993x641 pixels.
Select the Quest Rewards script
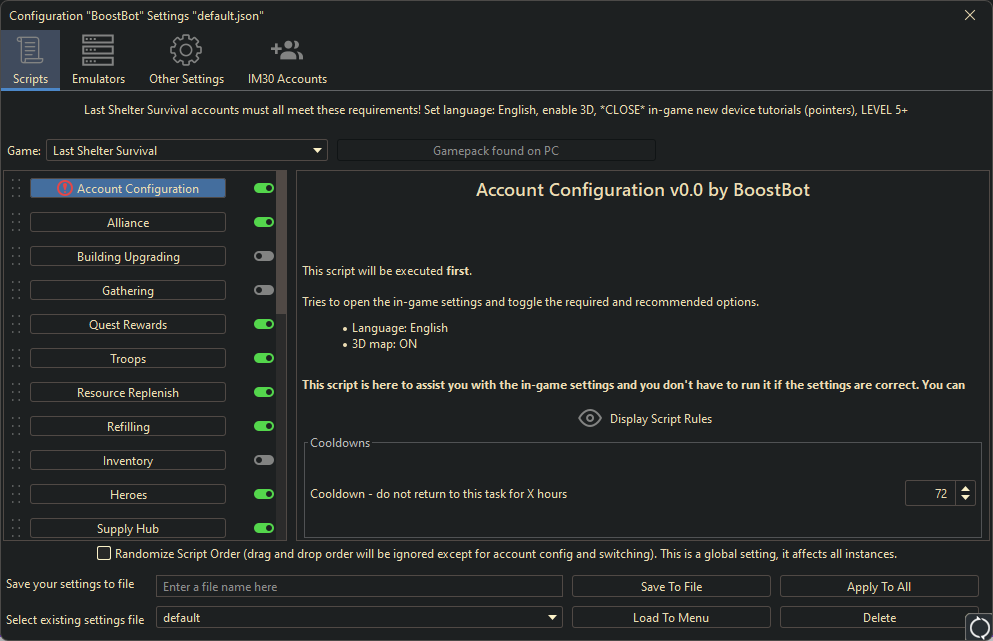coord(127,324)
